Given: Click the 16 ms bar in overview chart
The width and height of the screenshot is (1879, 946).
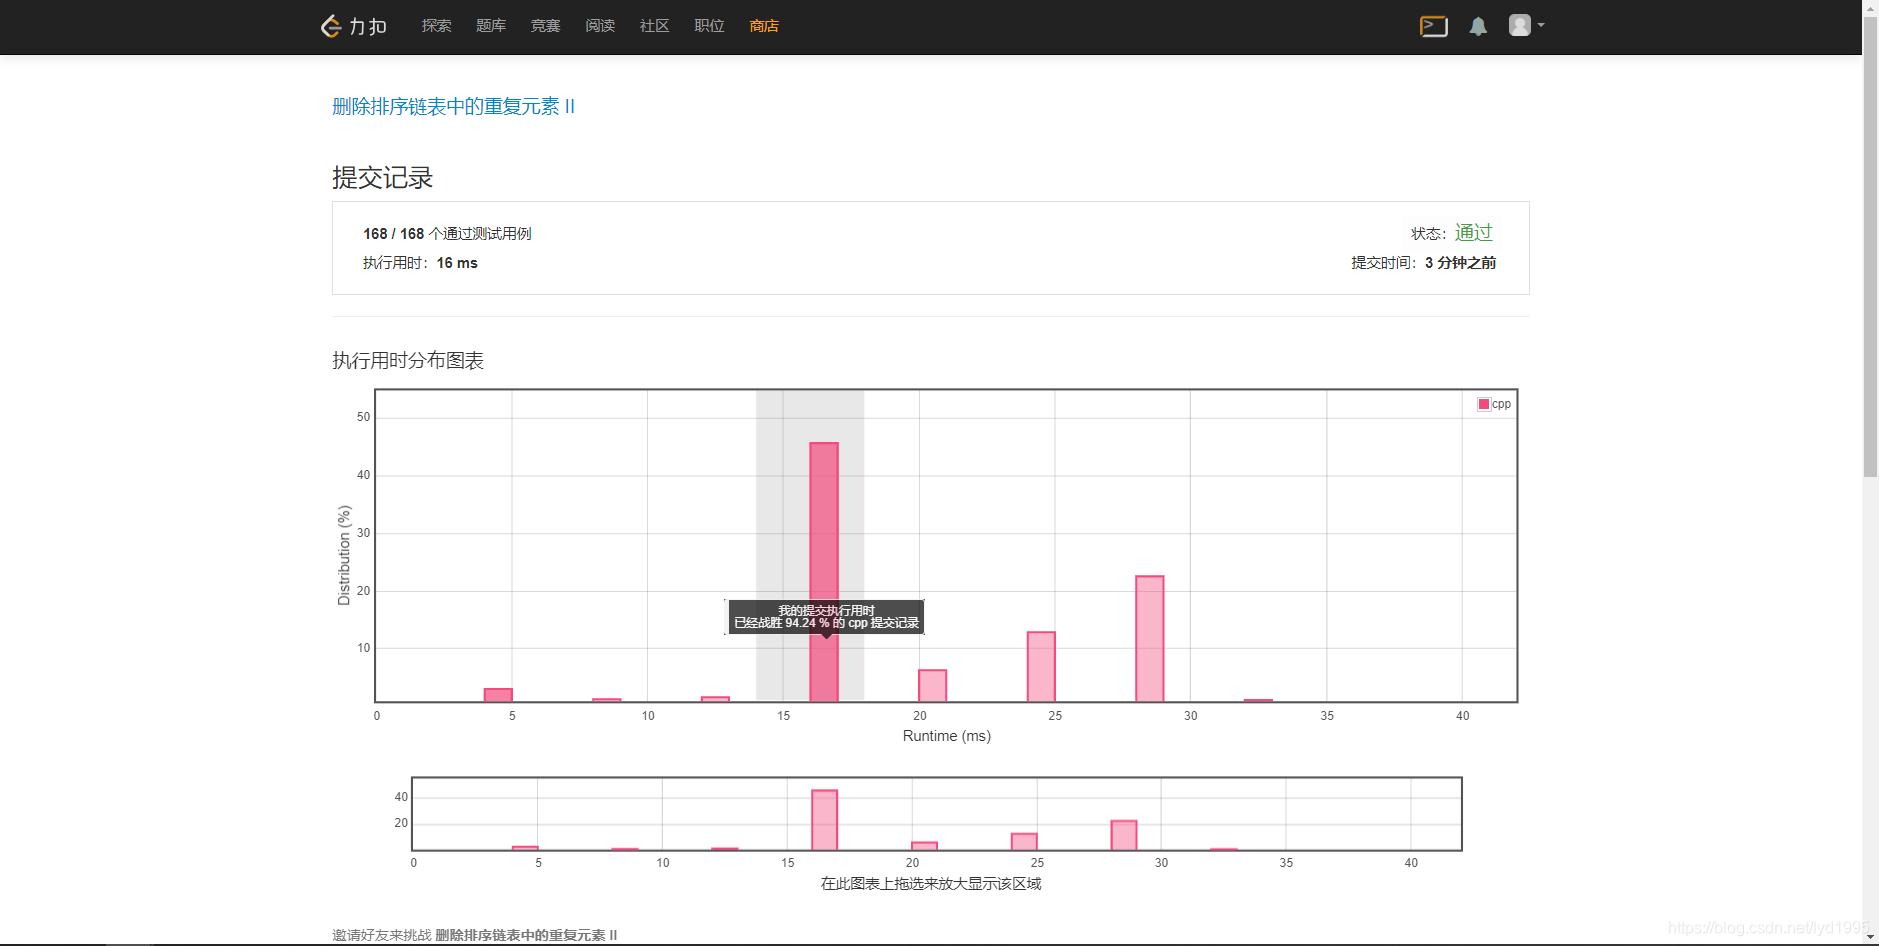Looking at the screenshot, I should [x=825, y=820].
